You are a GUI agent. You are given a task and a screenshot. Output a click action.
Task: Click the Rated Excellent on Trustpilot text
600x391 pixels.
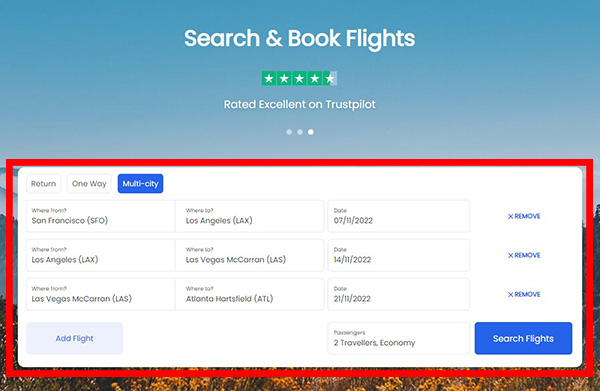tap(300, 104)
